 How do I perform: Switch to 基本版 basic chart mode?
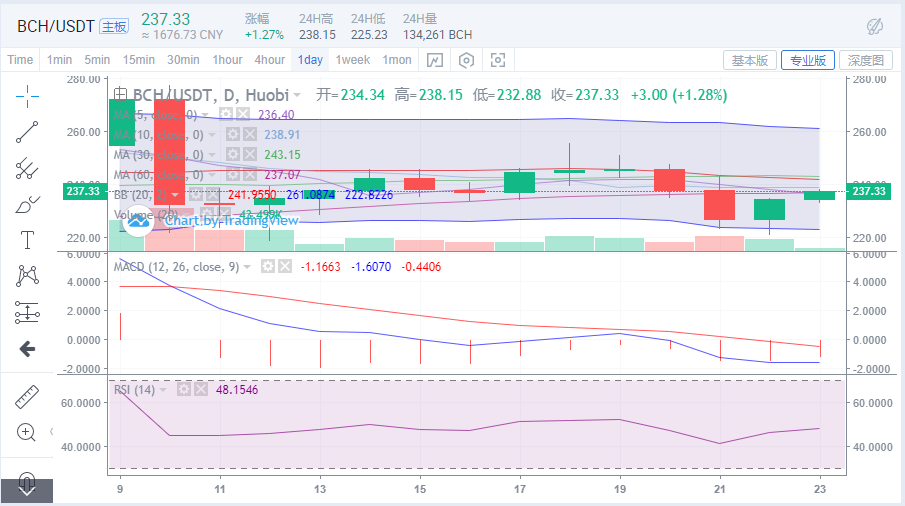[750, 60]
